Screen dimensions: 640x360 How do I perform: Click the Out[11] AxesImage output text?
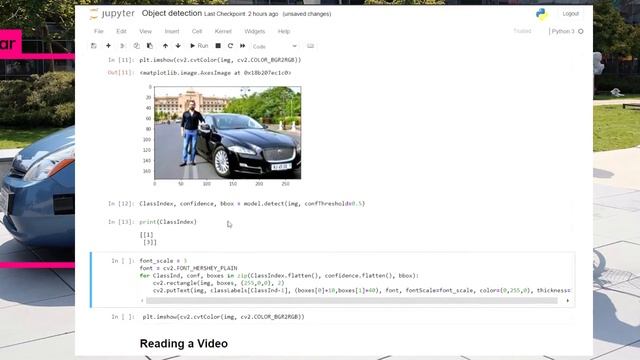click(x=216, y=73)
